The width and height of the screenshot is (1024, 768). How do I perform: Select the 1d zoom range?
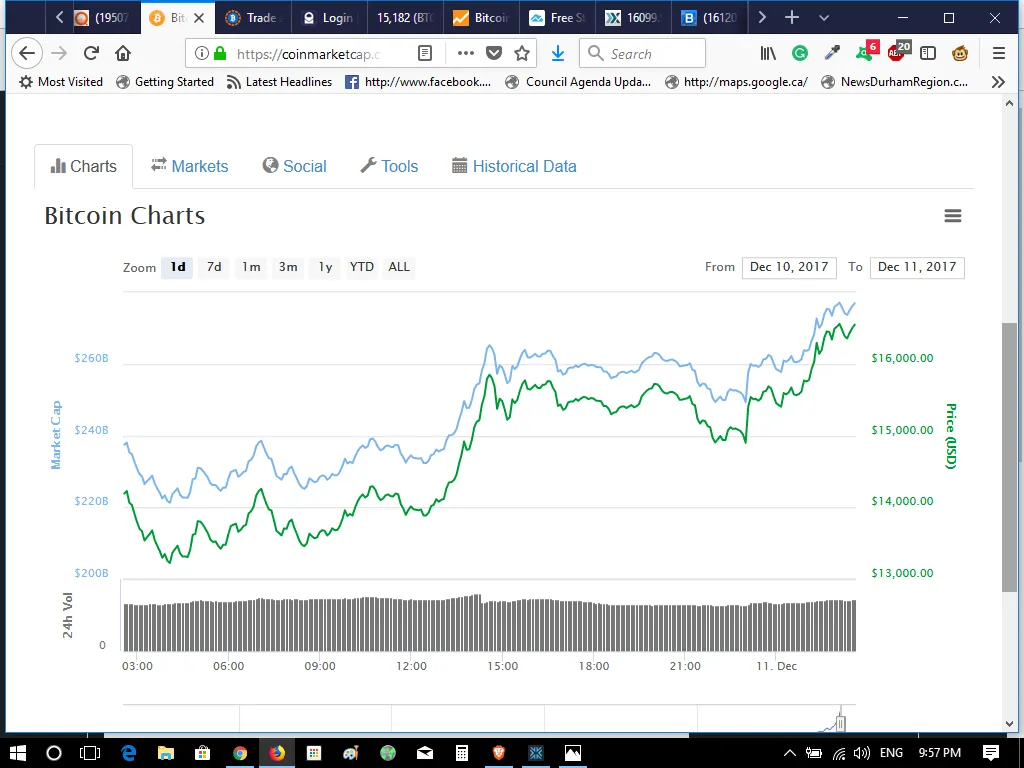coord(178,267)
